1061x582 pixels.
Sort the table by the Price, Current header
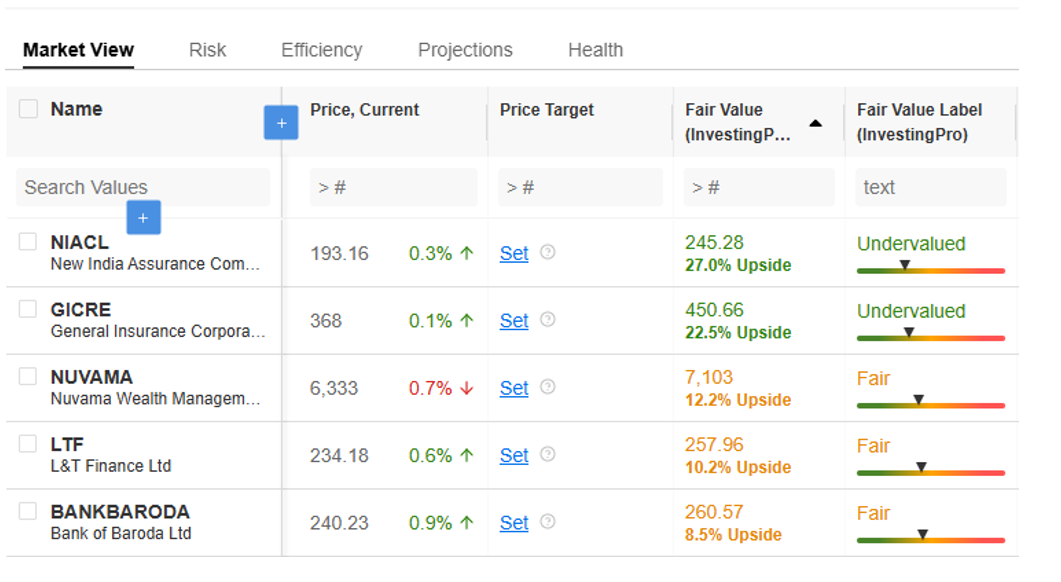pos(365,110)
